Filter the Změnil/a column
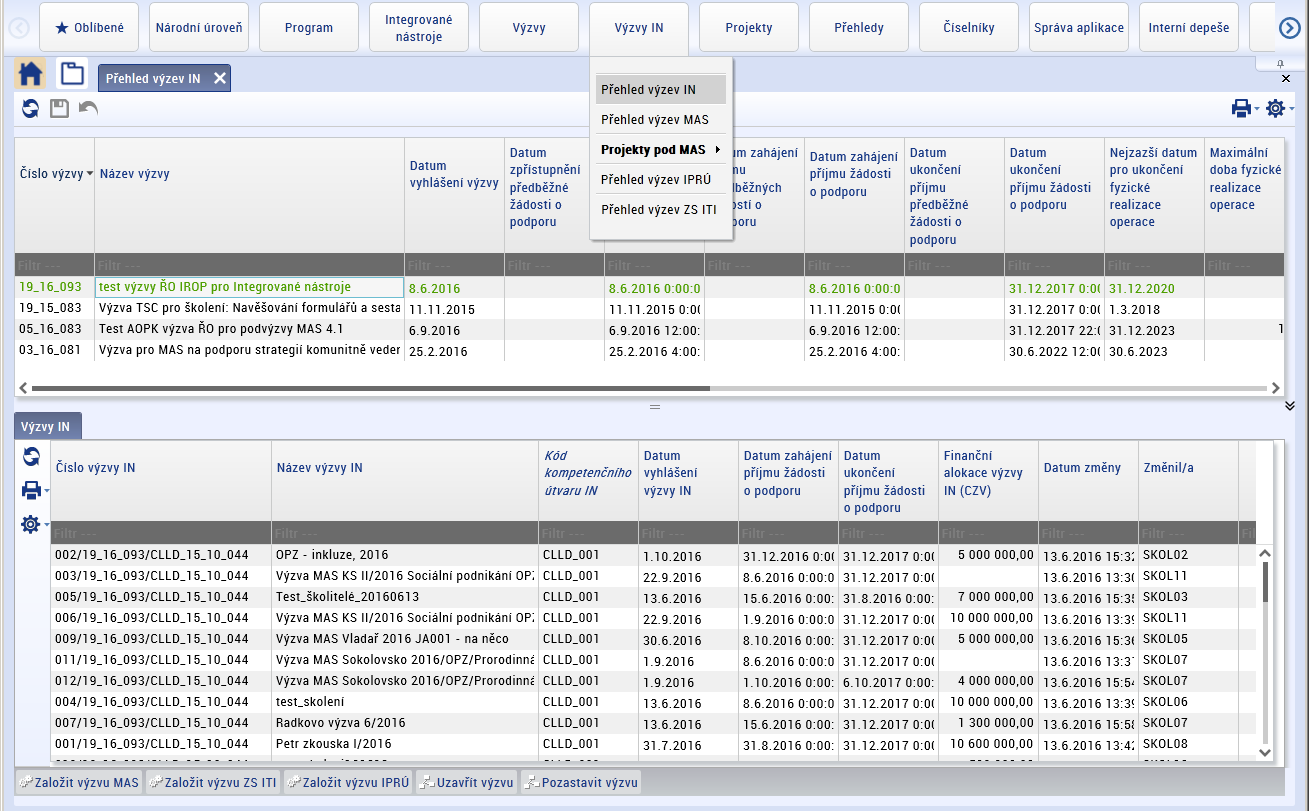The height and width of the screenshot is (811, 1309). 1188,533
